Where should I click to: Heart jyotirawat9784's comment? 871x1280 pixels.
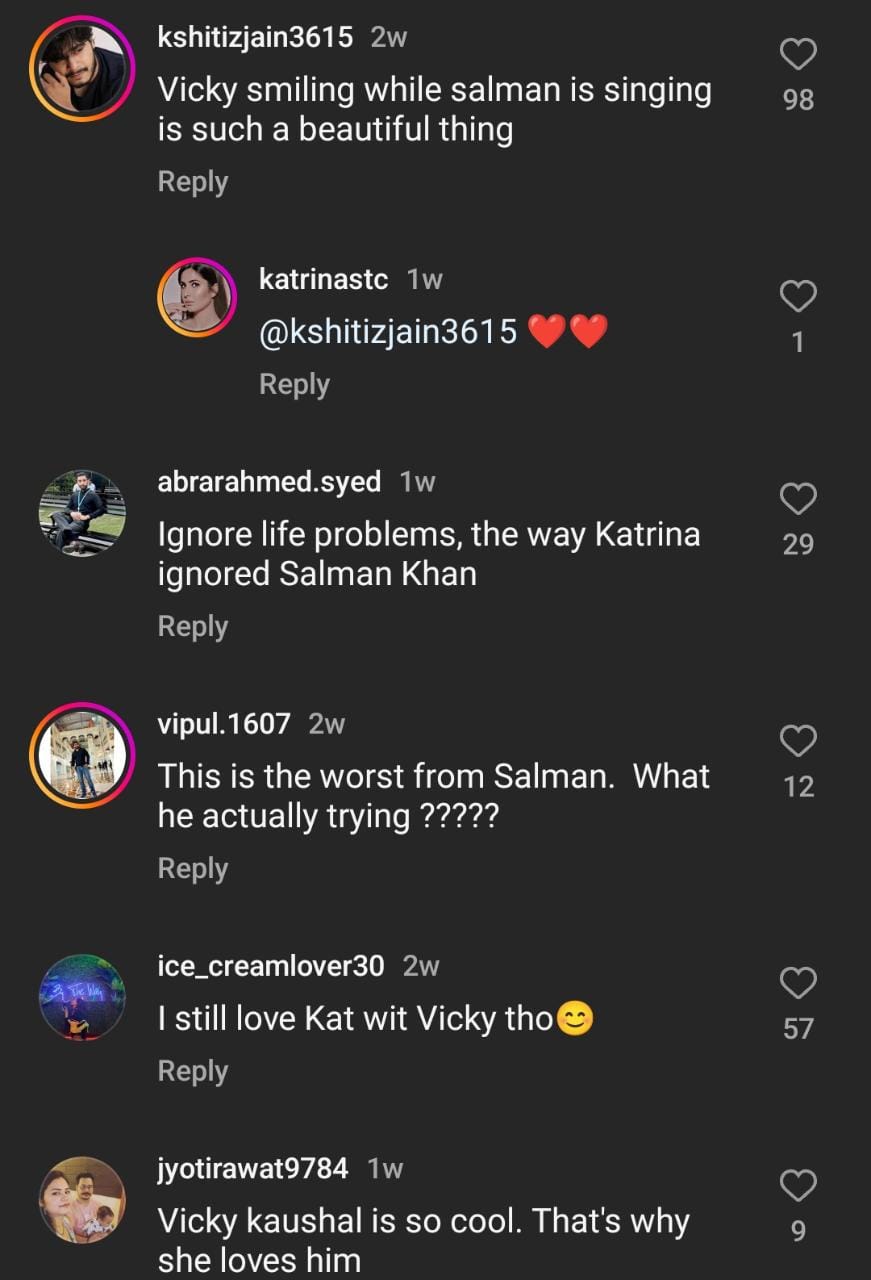coord(798,1186)
